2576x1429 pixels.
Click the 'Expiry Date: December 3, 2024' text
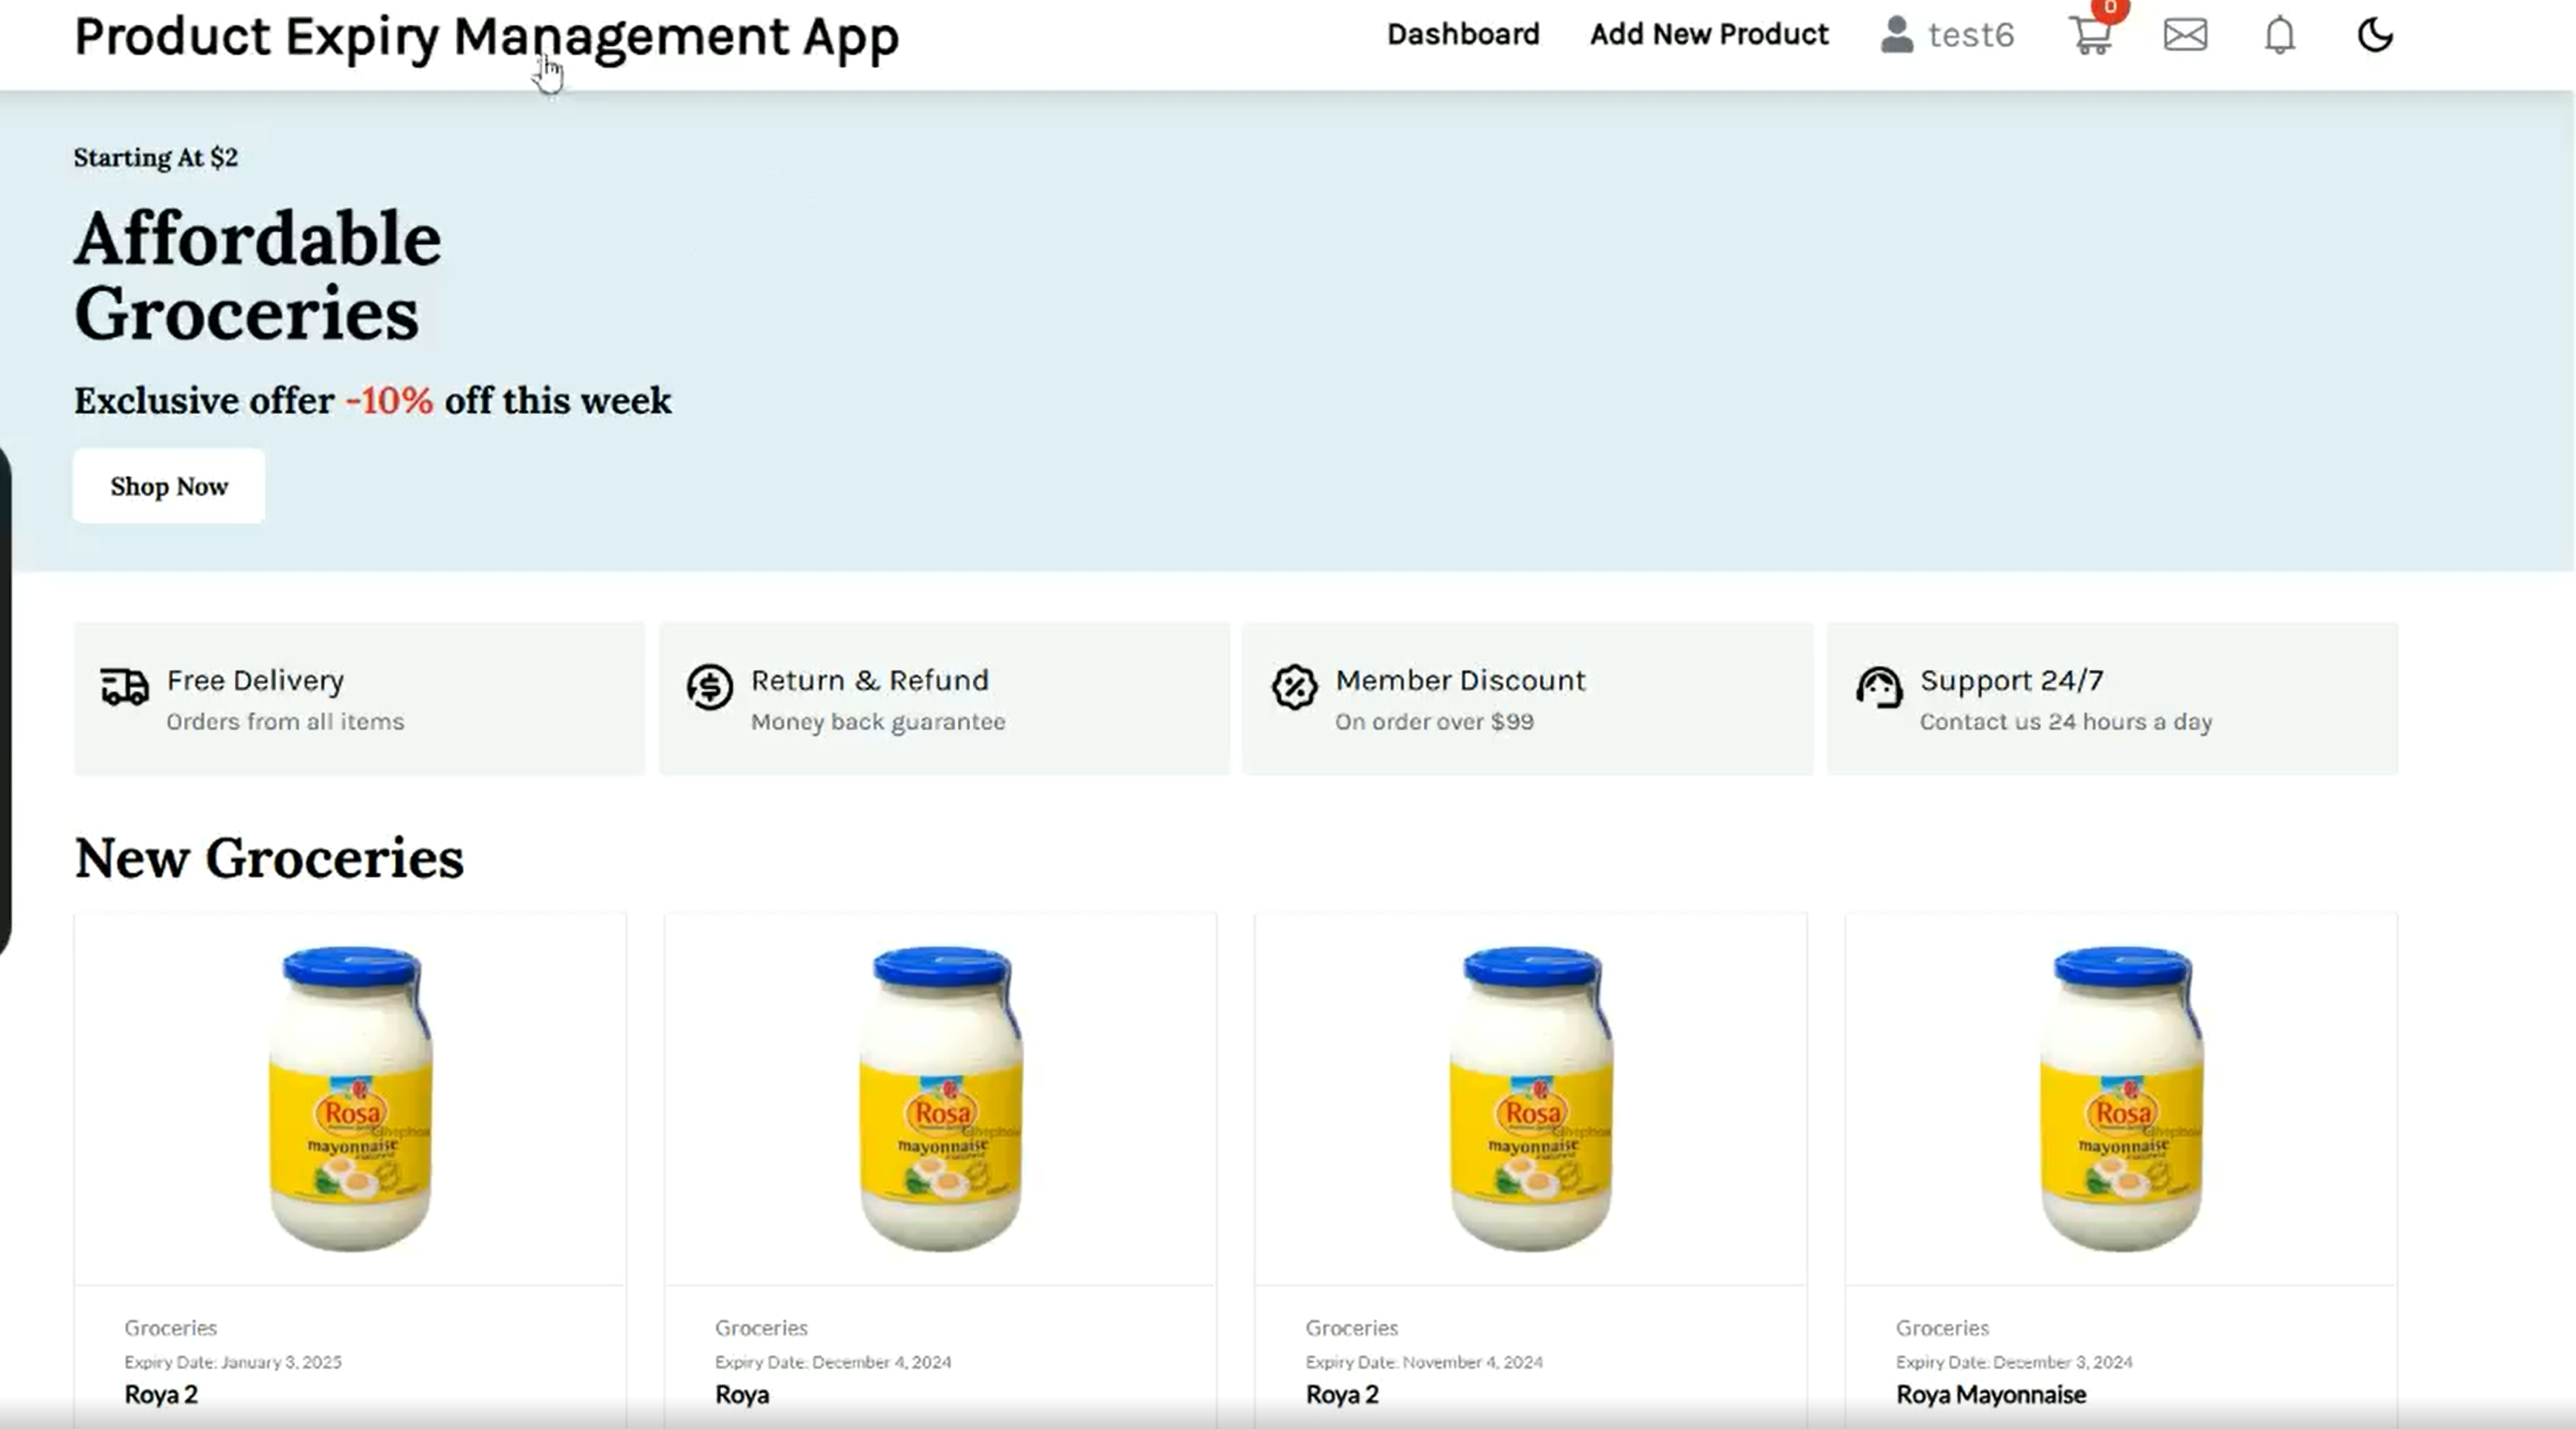pyautogui.click(x=2014, y=1362)
